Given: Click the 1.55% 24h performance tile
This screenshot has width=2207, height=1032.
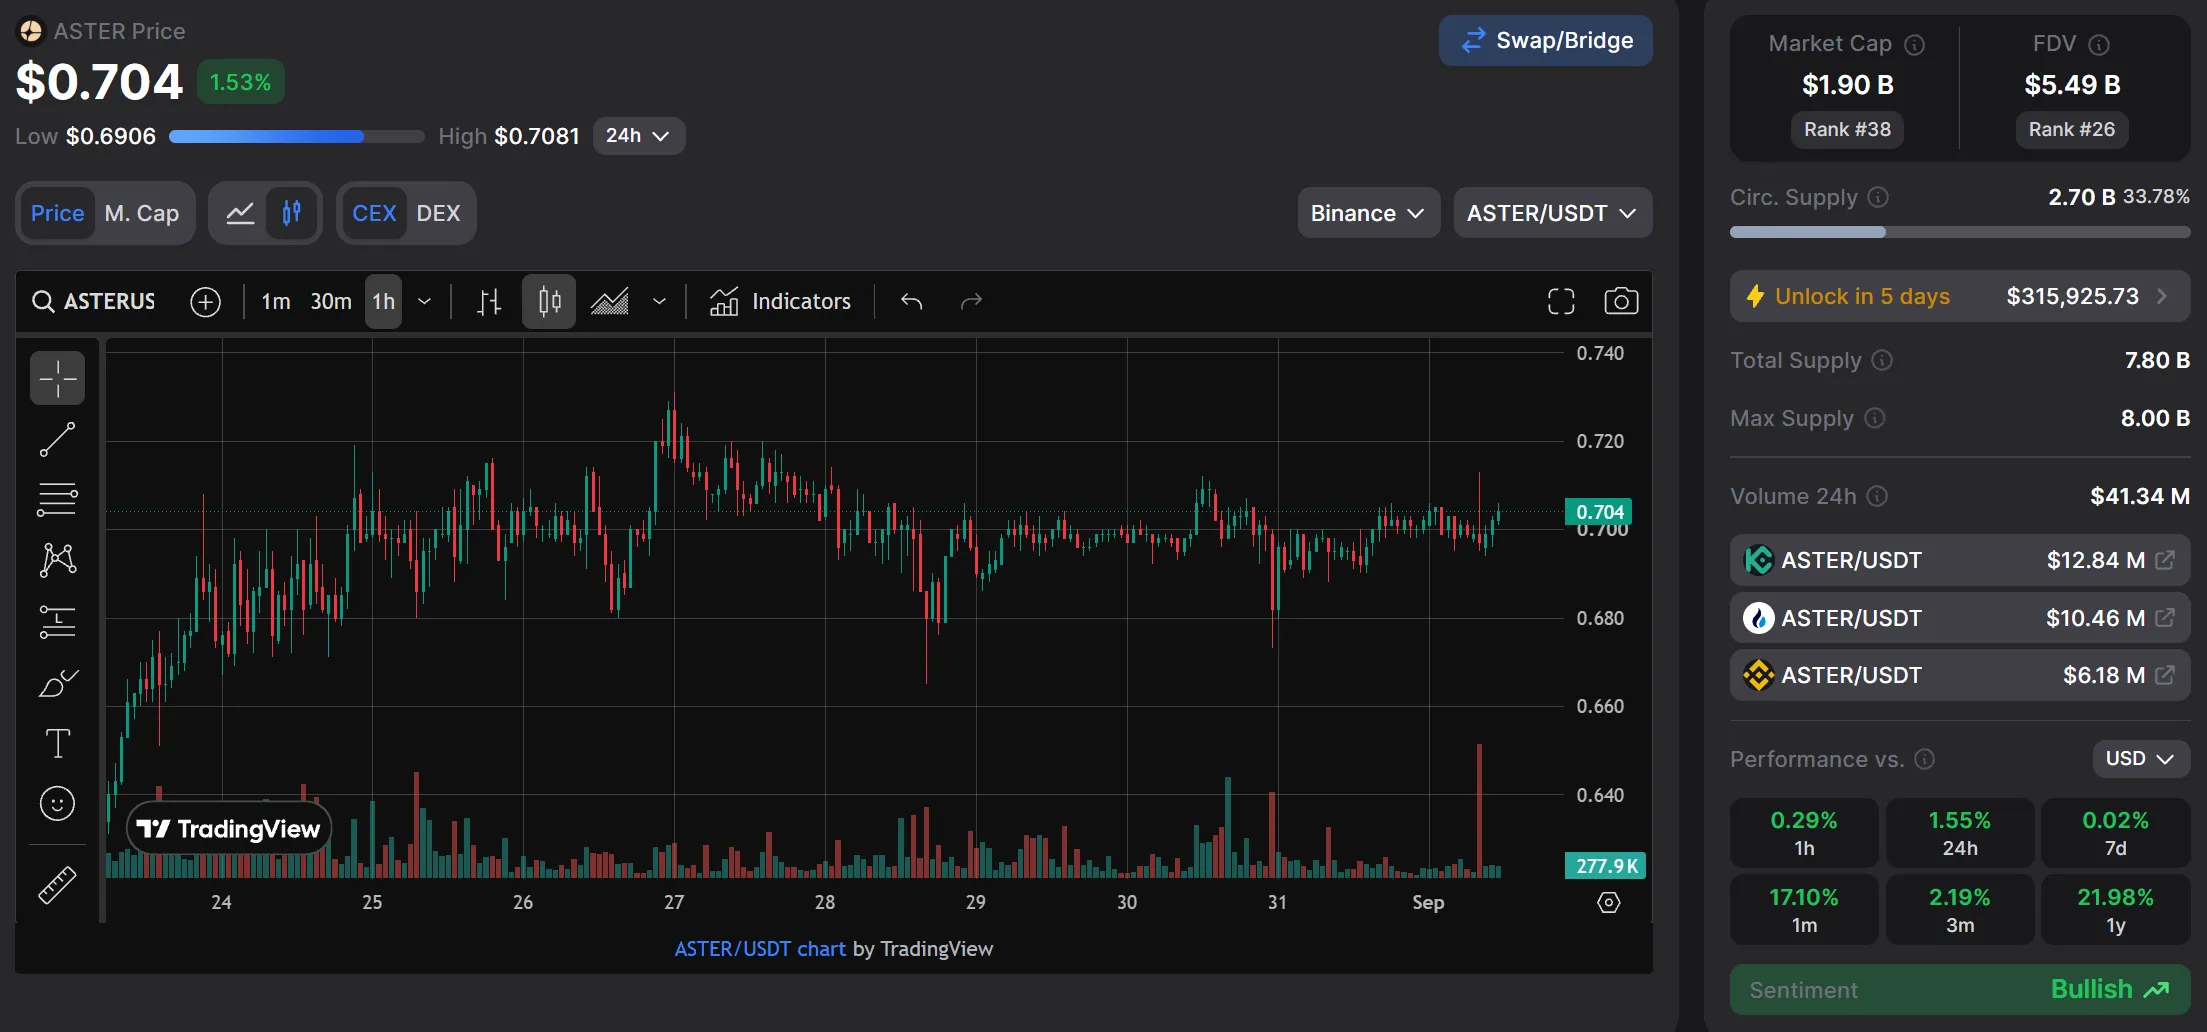Looking at the screenshot, I should point(1960,833).
